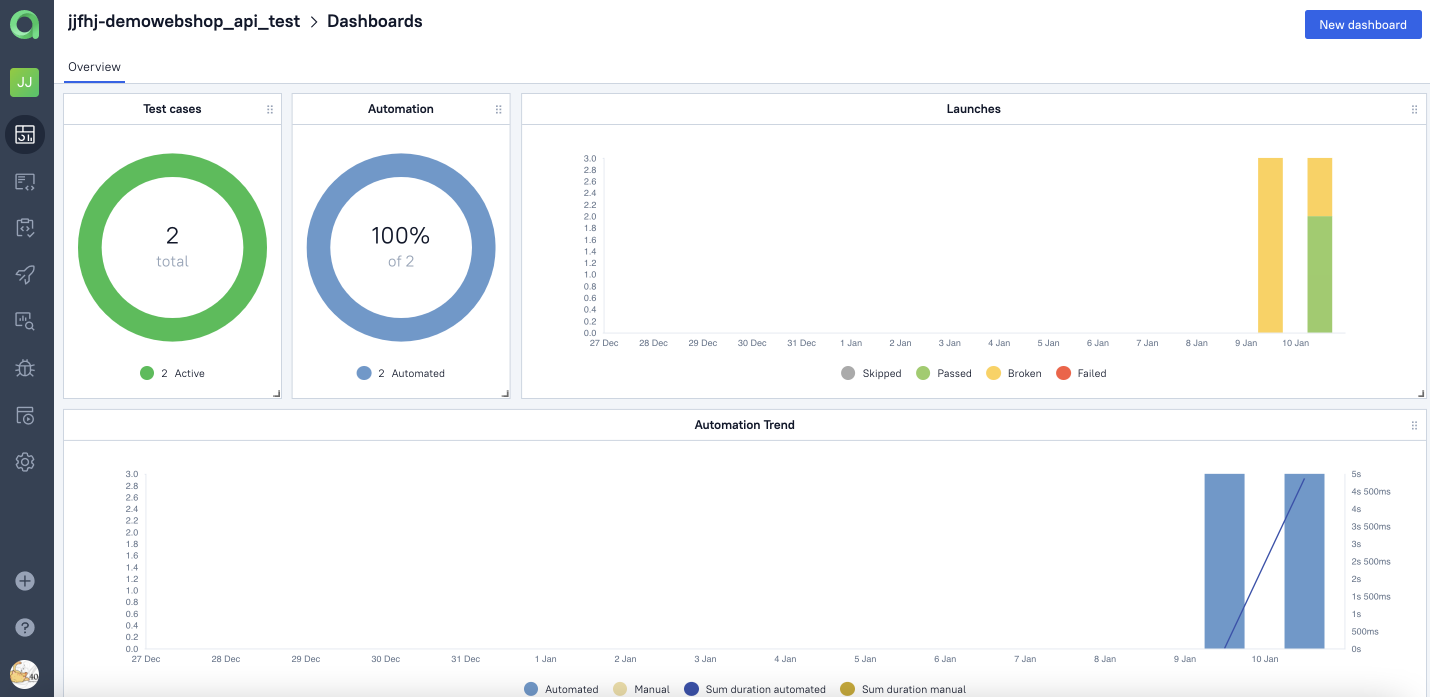Image resolution: width=1430 pixels, height=697 pixels.
Task: Toggle Sum duration automated legend item
Action: [755, 689]
